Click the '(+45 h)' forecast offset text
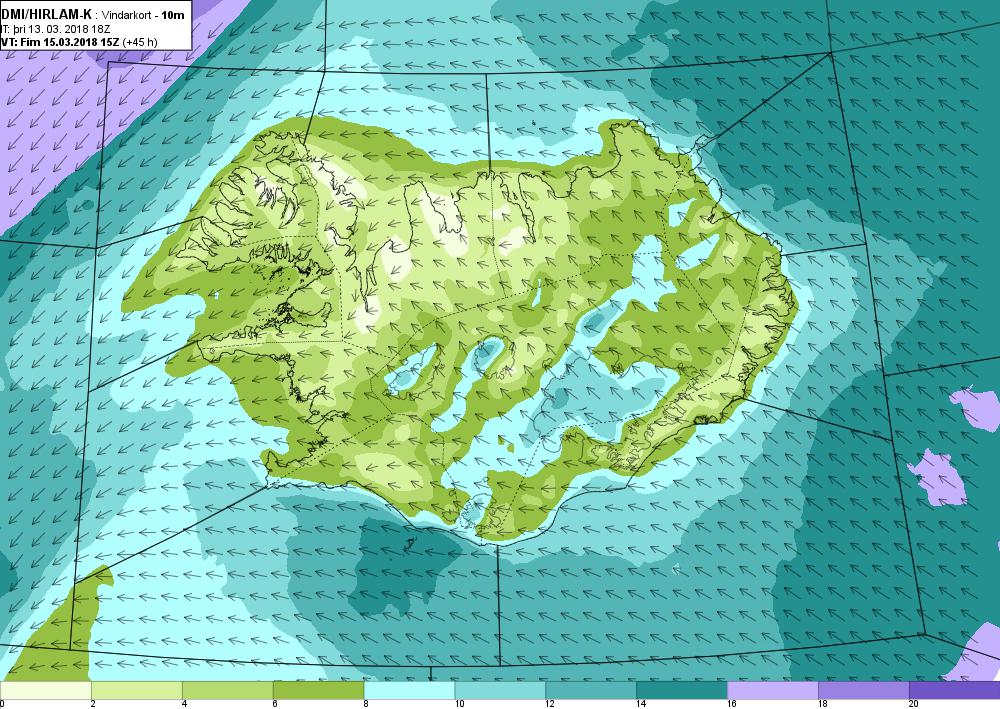Image resolution: width=1000 pixels, height=709 pixels. pos(140,42)
